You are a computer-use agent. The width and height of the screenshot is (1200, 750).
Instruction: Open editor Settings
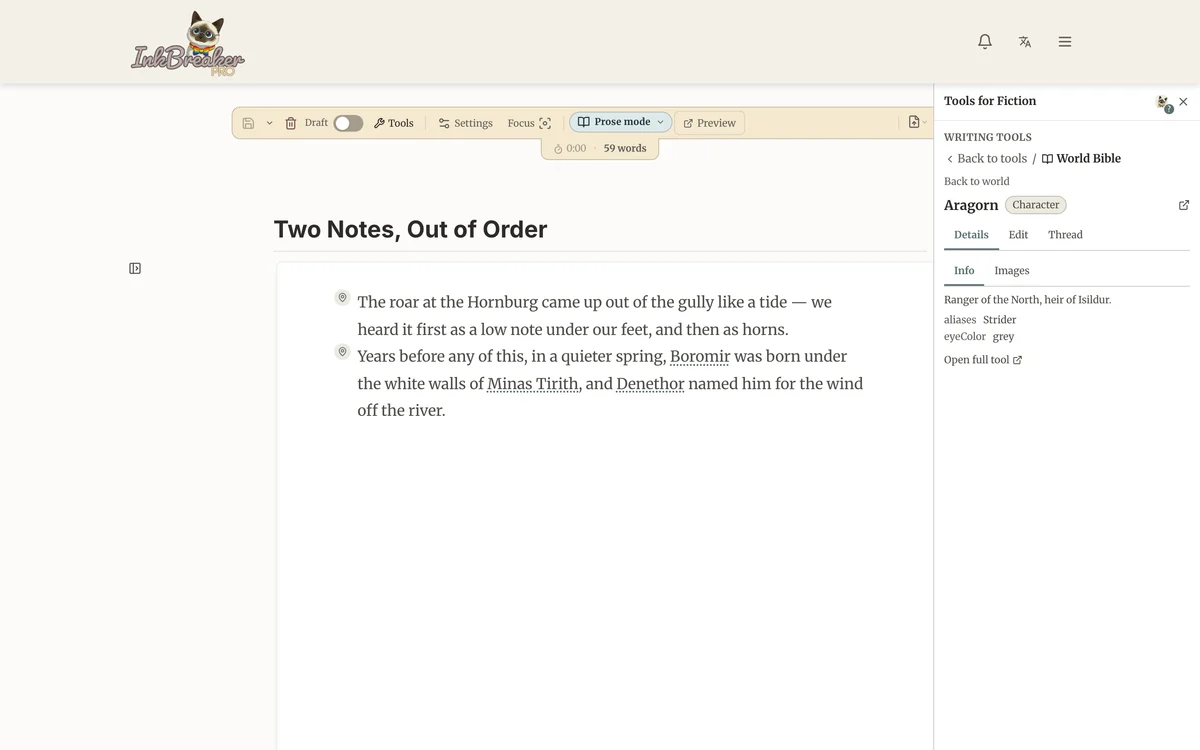click(x=466, y=123)
